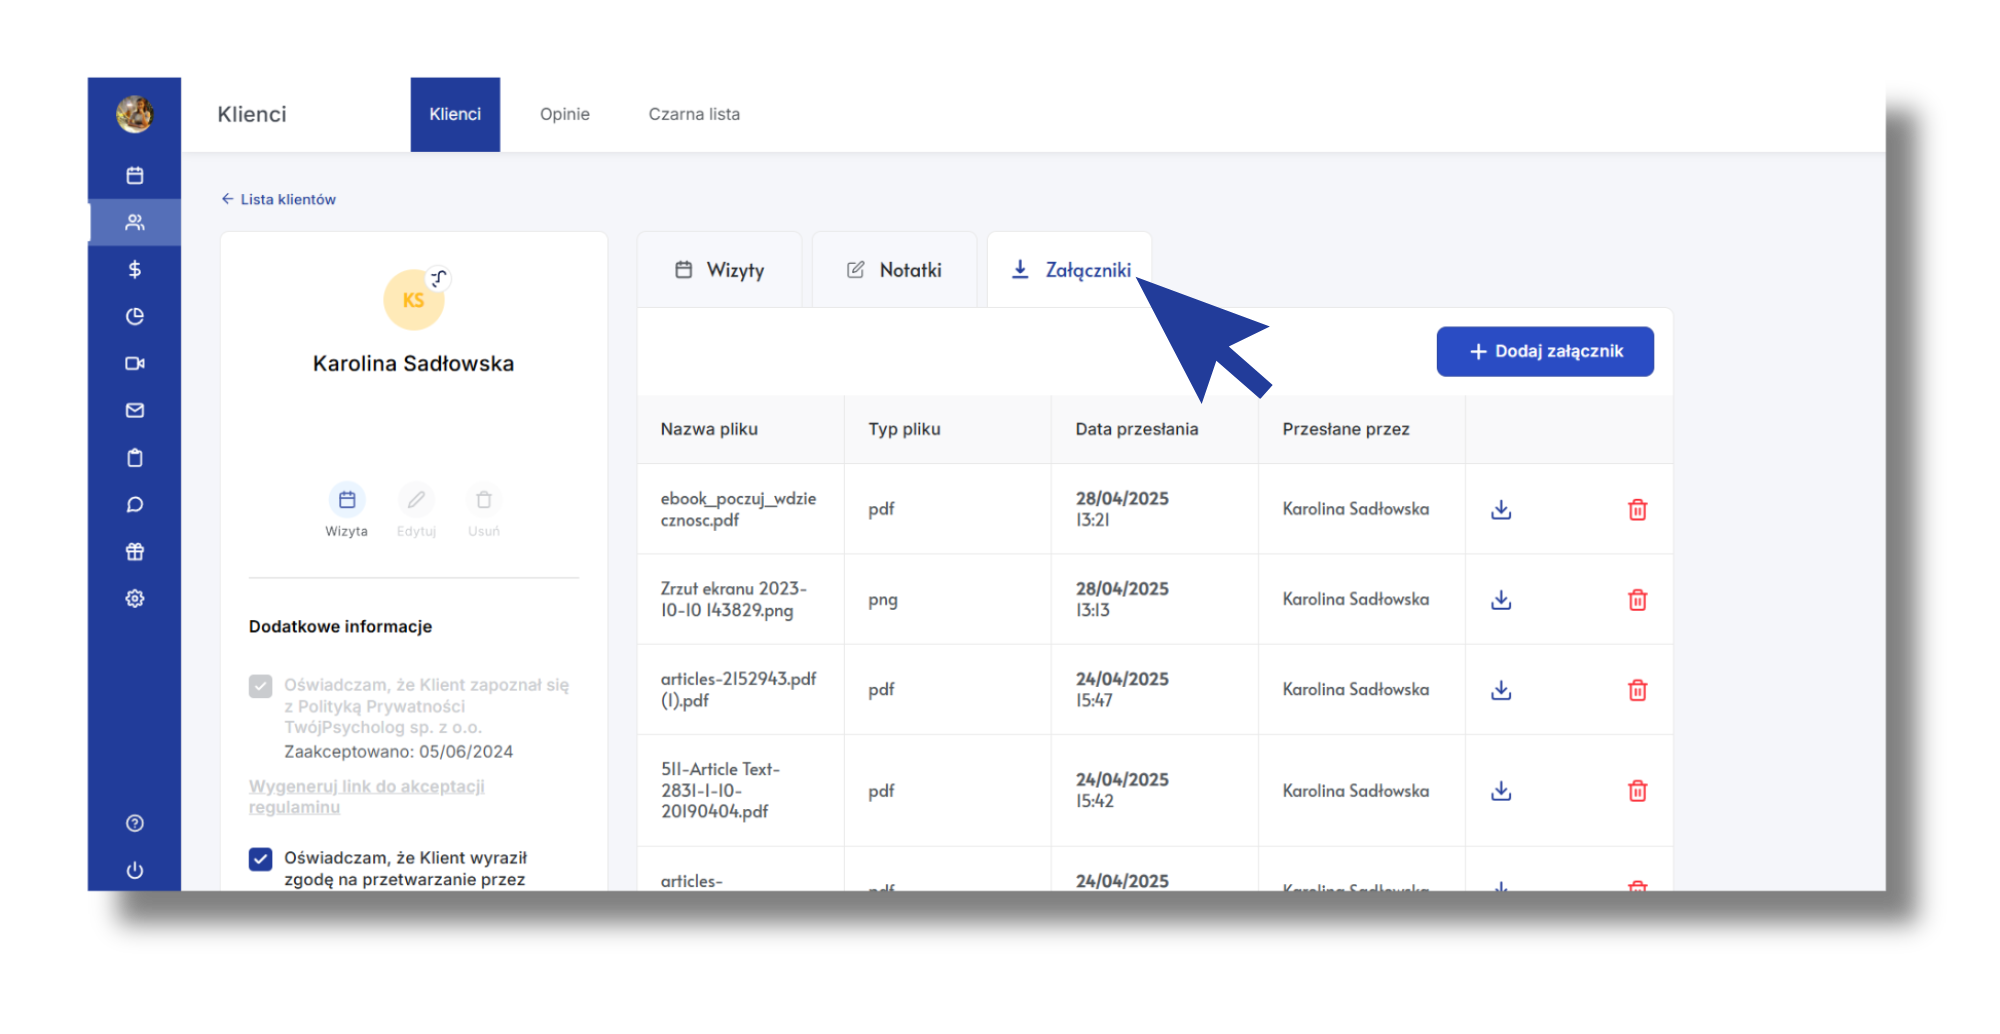
Task: Select the clients people icon in sidebar
Action: tap(135, 222)
